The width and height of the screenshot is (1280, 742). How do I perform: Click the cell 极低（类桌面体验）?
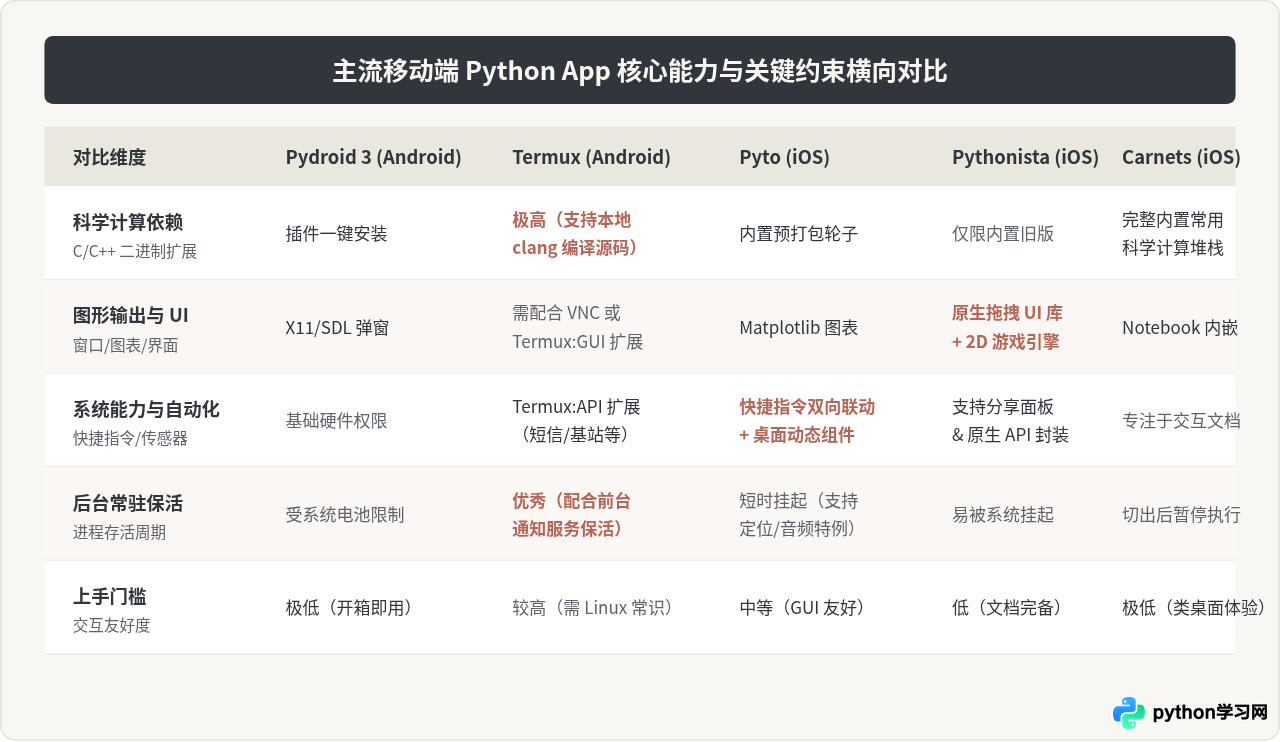point(1194,608)
